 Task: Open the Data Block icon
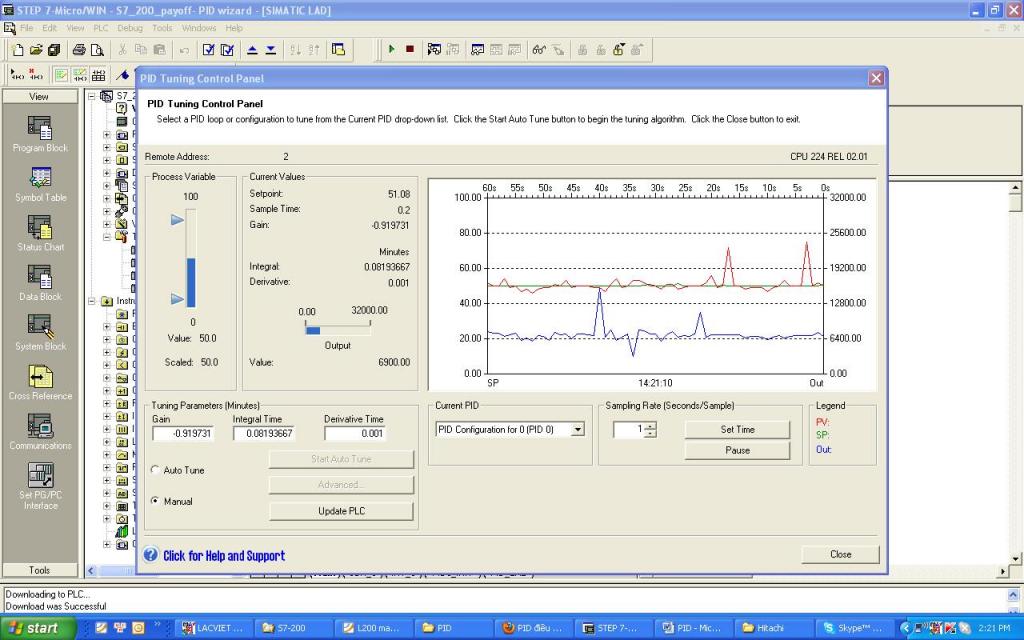40,277
